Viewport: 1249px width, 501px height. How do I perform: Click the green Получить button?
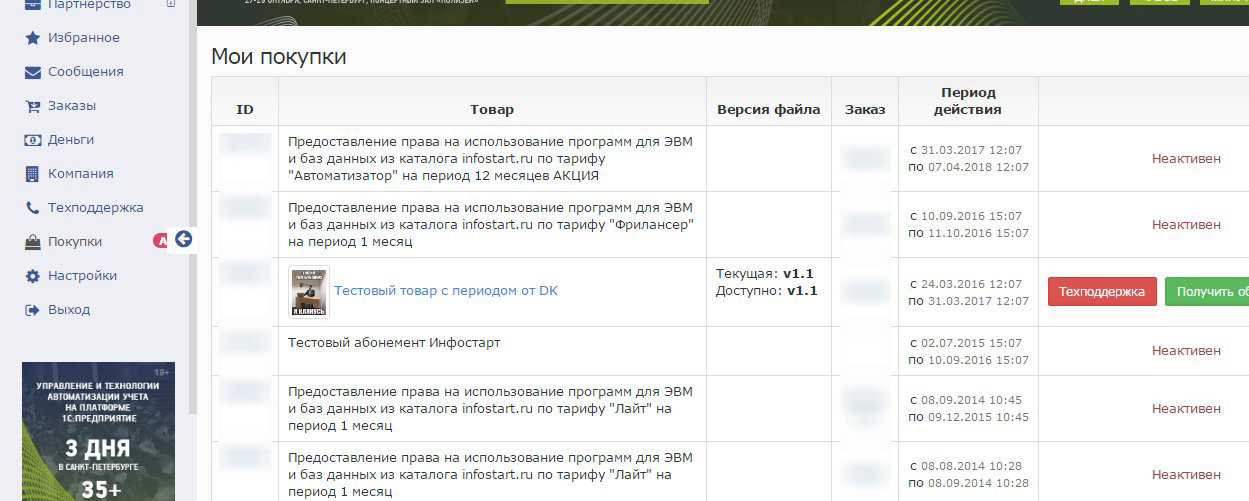[1207, 292]
